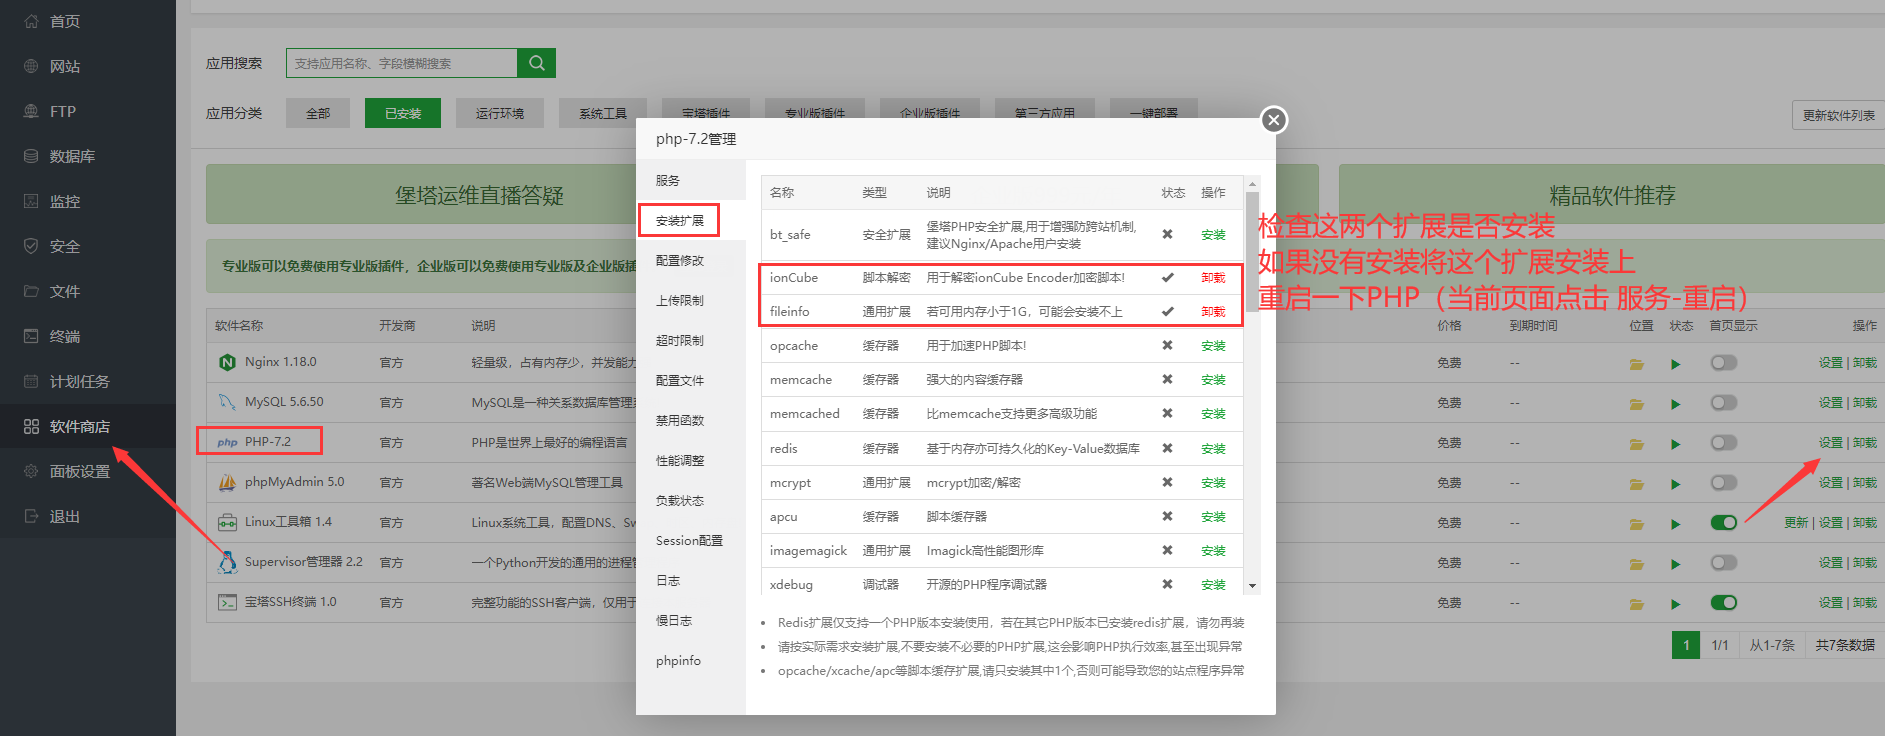Click the status play icon for Nginx

pos(1675,364)
